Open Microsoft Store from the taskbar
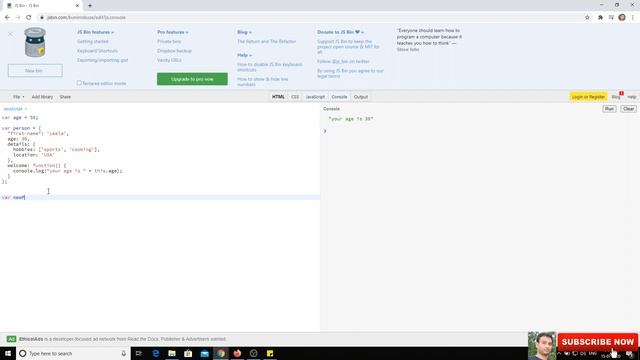 (x=188, y=353)
